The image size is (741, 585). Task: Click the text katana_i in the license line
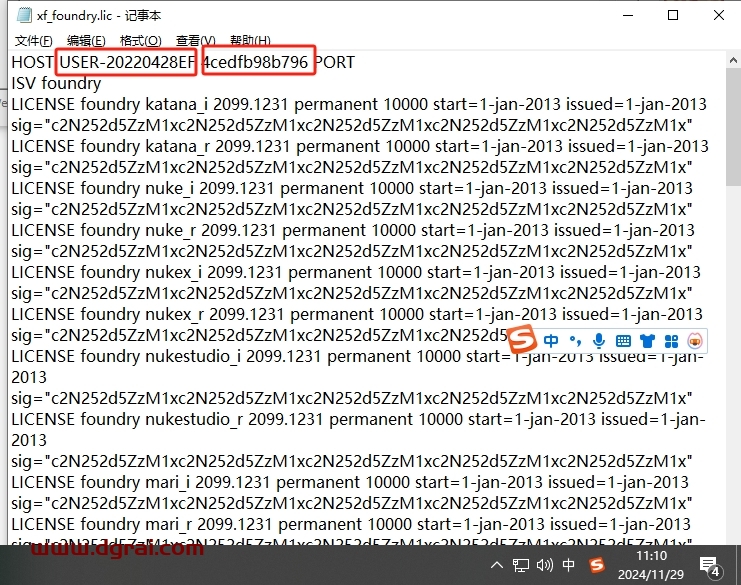[176, 104]
